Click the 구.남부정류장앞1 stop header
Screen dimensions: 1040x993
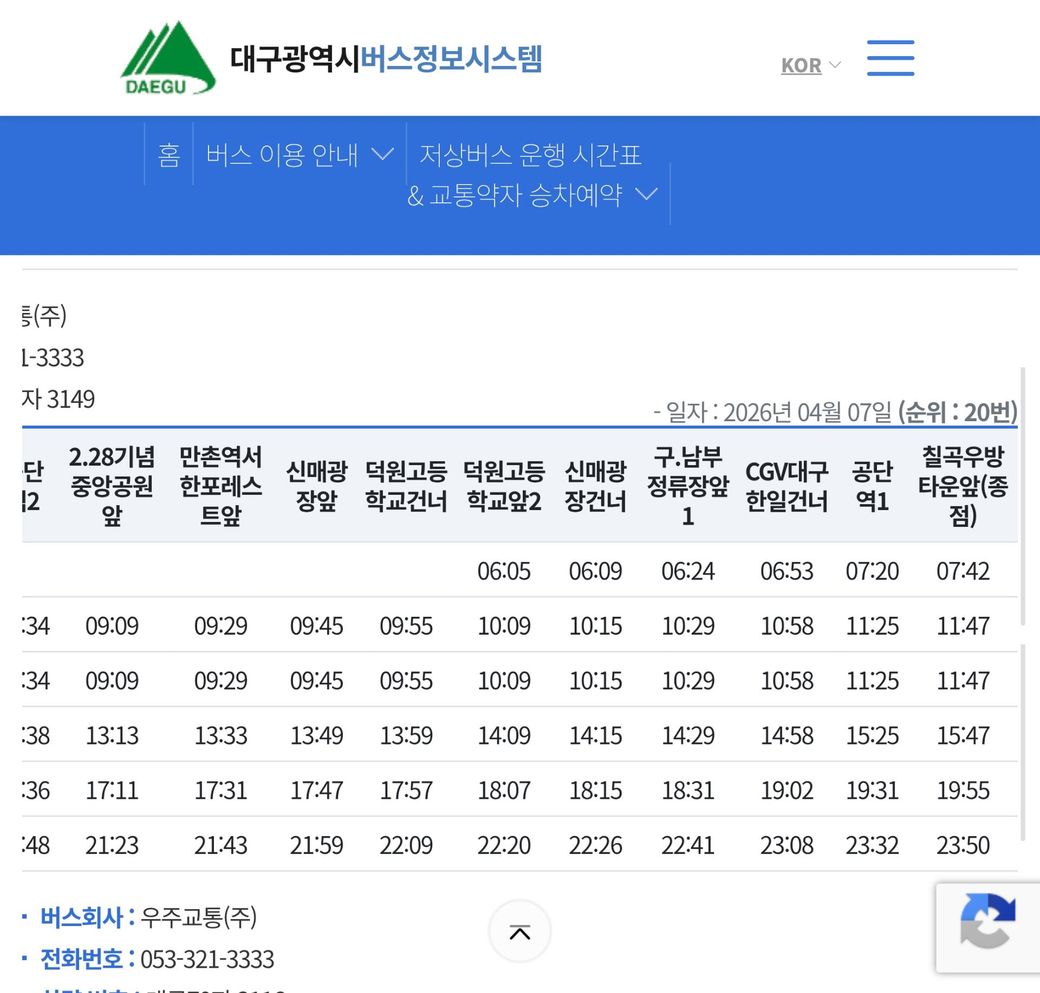point(688,486)
